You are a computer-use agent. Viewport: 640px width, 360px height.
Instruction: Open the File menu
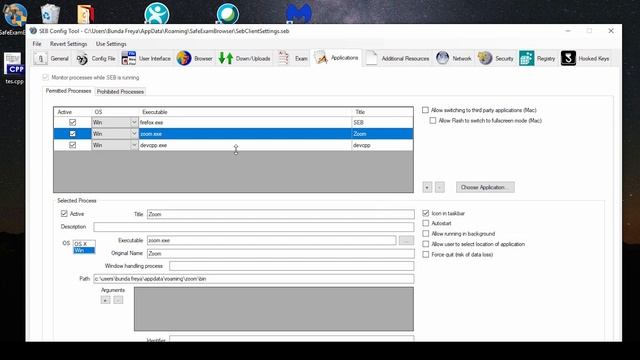37,44
